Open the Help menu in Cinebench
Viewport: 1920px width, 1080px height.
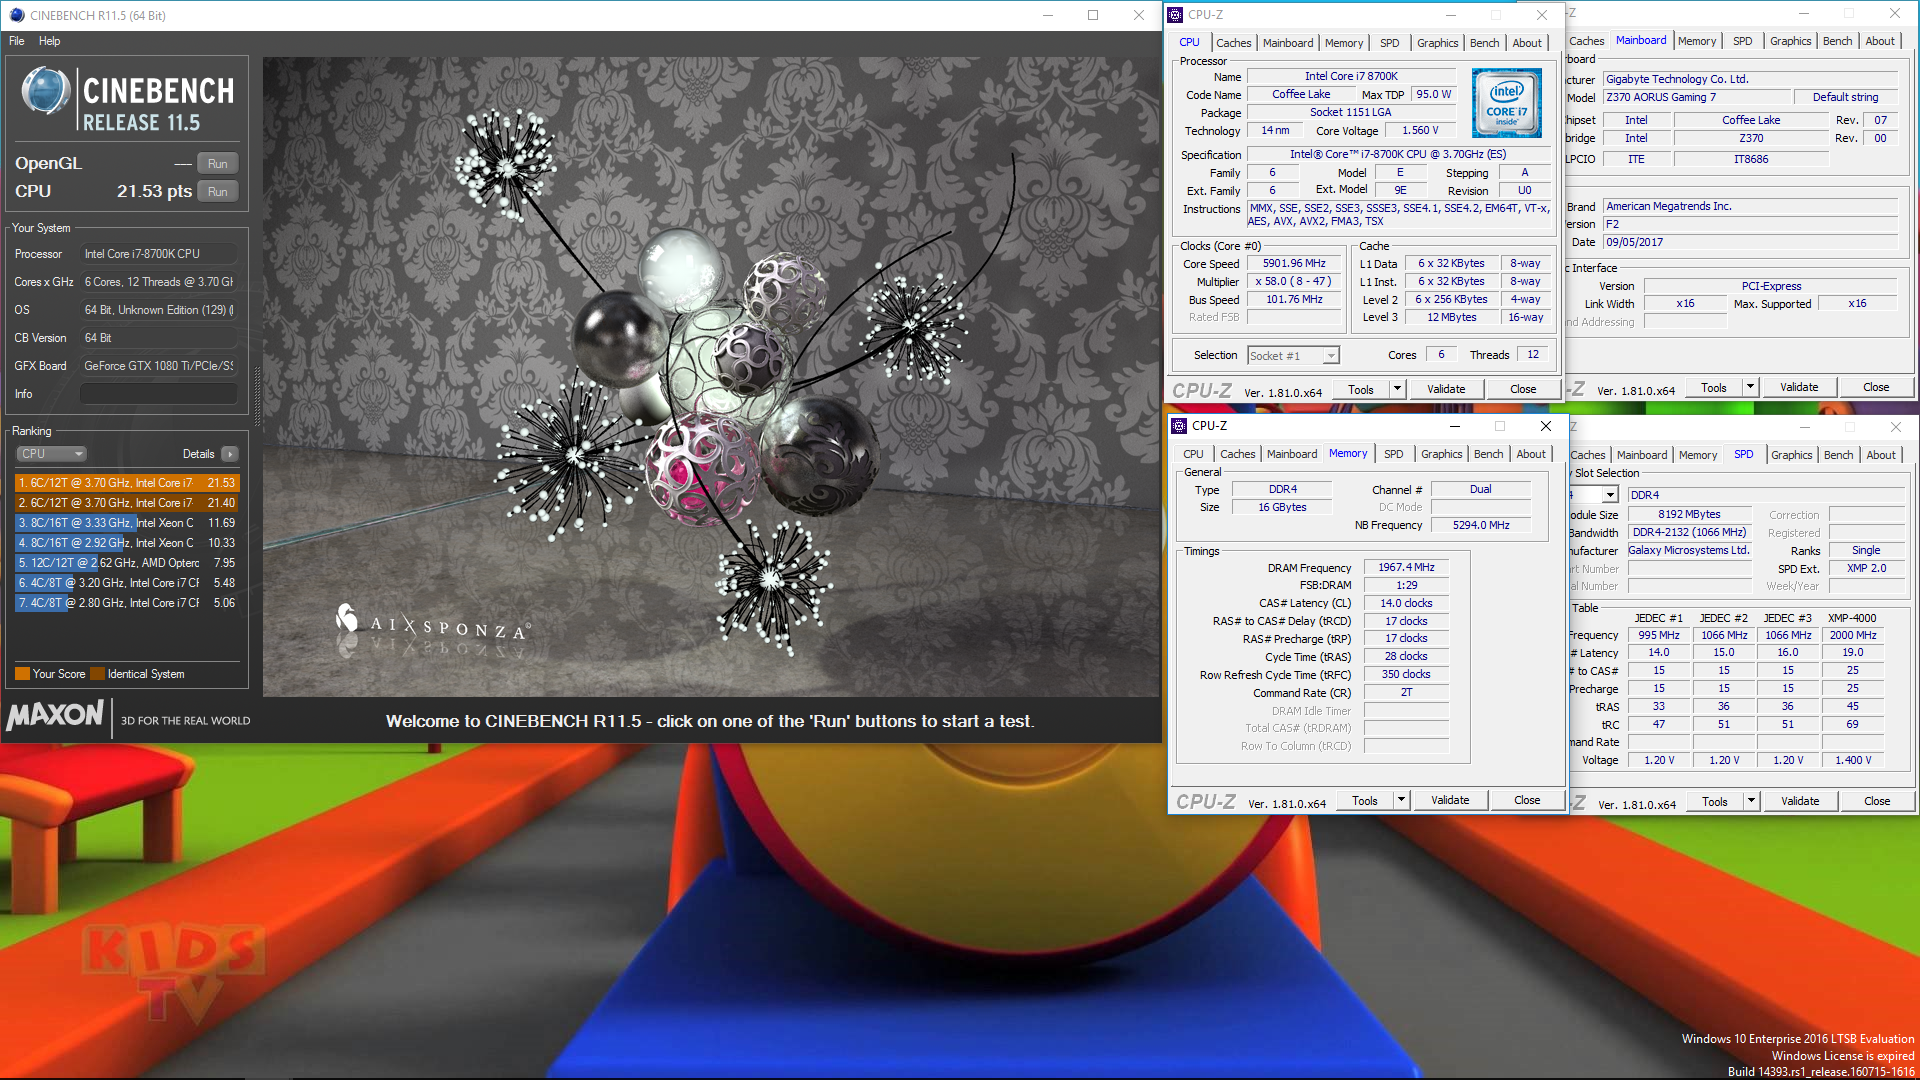pos(50,41)
